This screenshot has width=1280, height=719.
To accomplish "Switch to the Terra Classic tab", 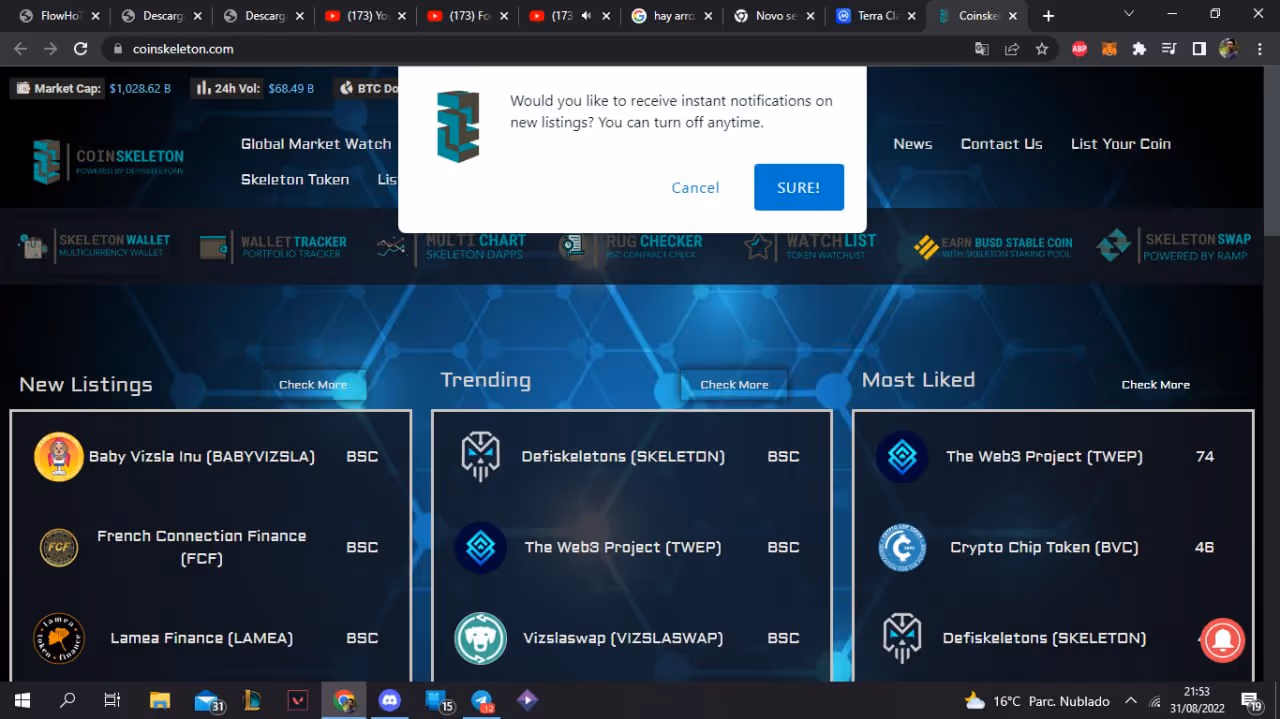I will pos(875,16).
